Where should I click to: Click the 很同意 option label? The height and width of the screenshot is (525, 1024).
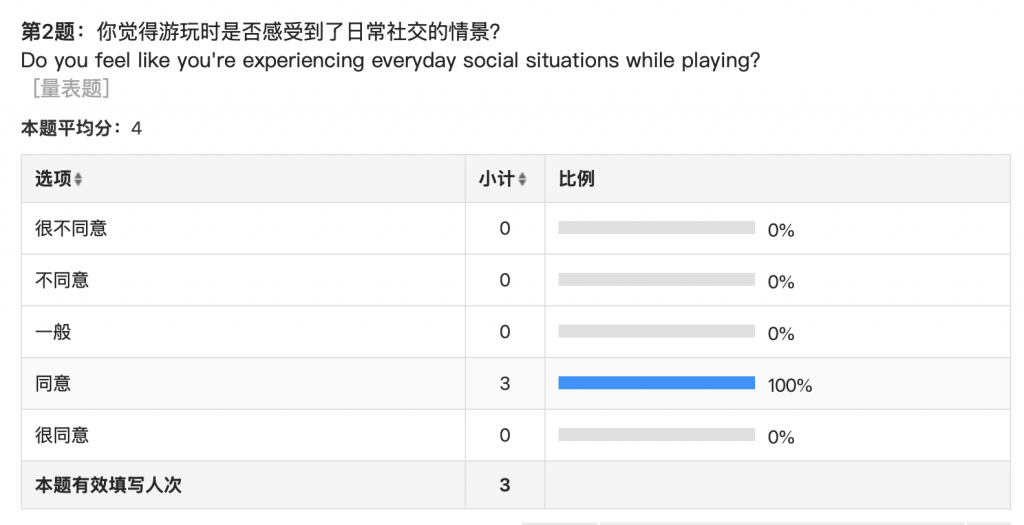coord(62,436)
